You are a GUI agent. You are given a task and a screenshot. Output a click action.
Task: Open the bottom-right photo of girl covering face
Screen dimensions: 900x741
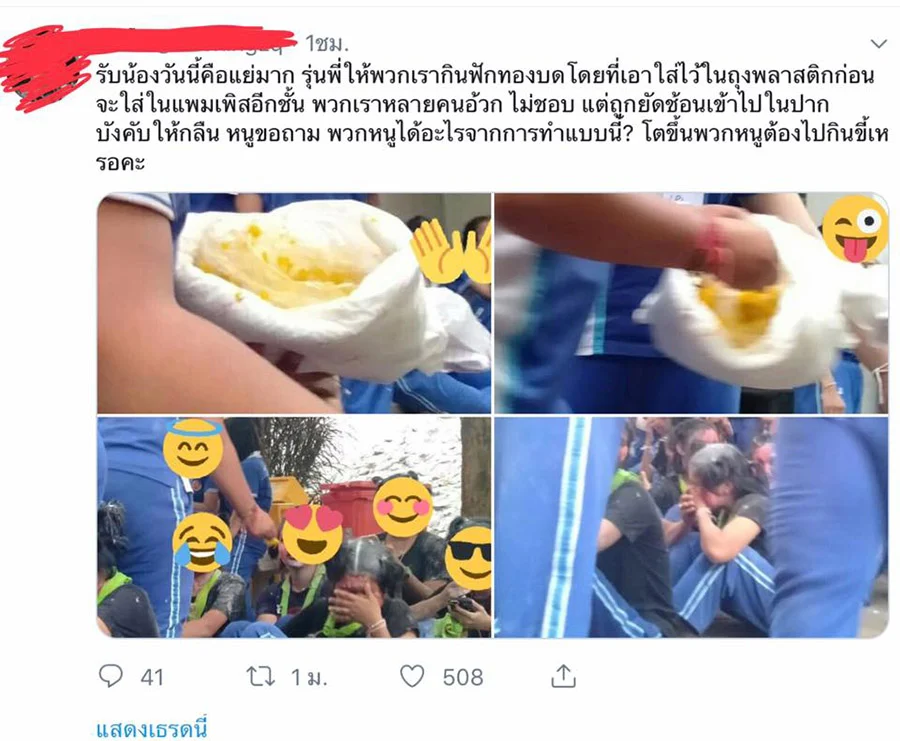692,527
